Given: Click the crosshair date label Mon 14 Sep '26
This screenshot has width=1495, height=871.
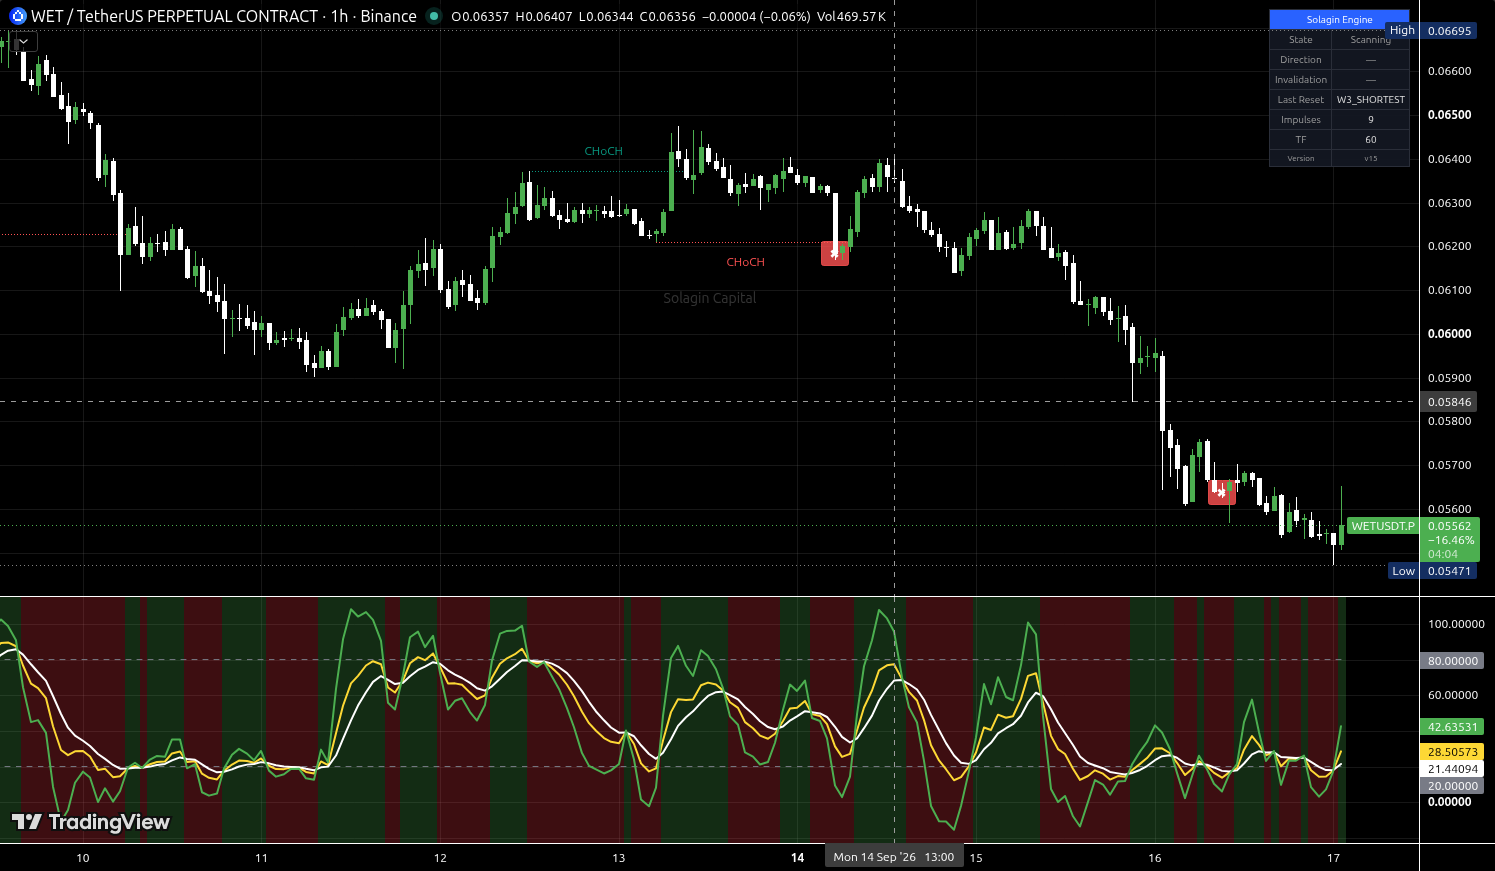Looking at the screenshot, I should coord(894,857).
